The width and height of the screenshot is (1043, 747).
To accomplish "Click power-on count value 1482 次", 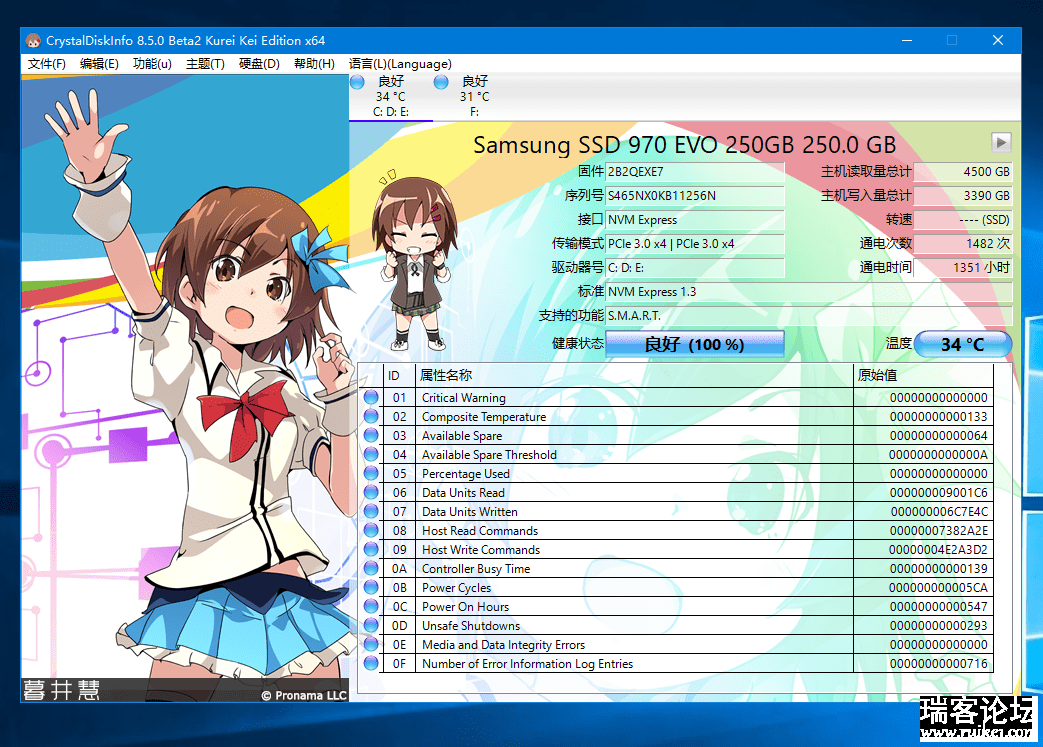I will point(963,243).
